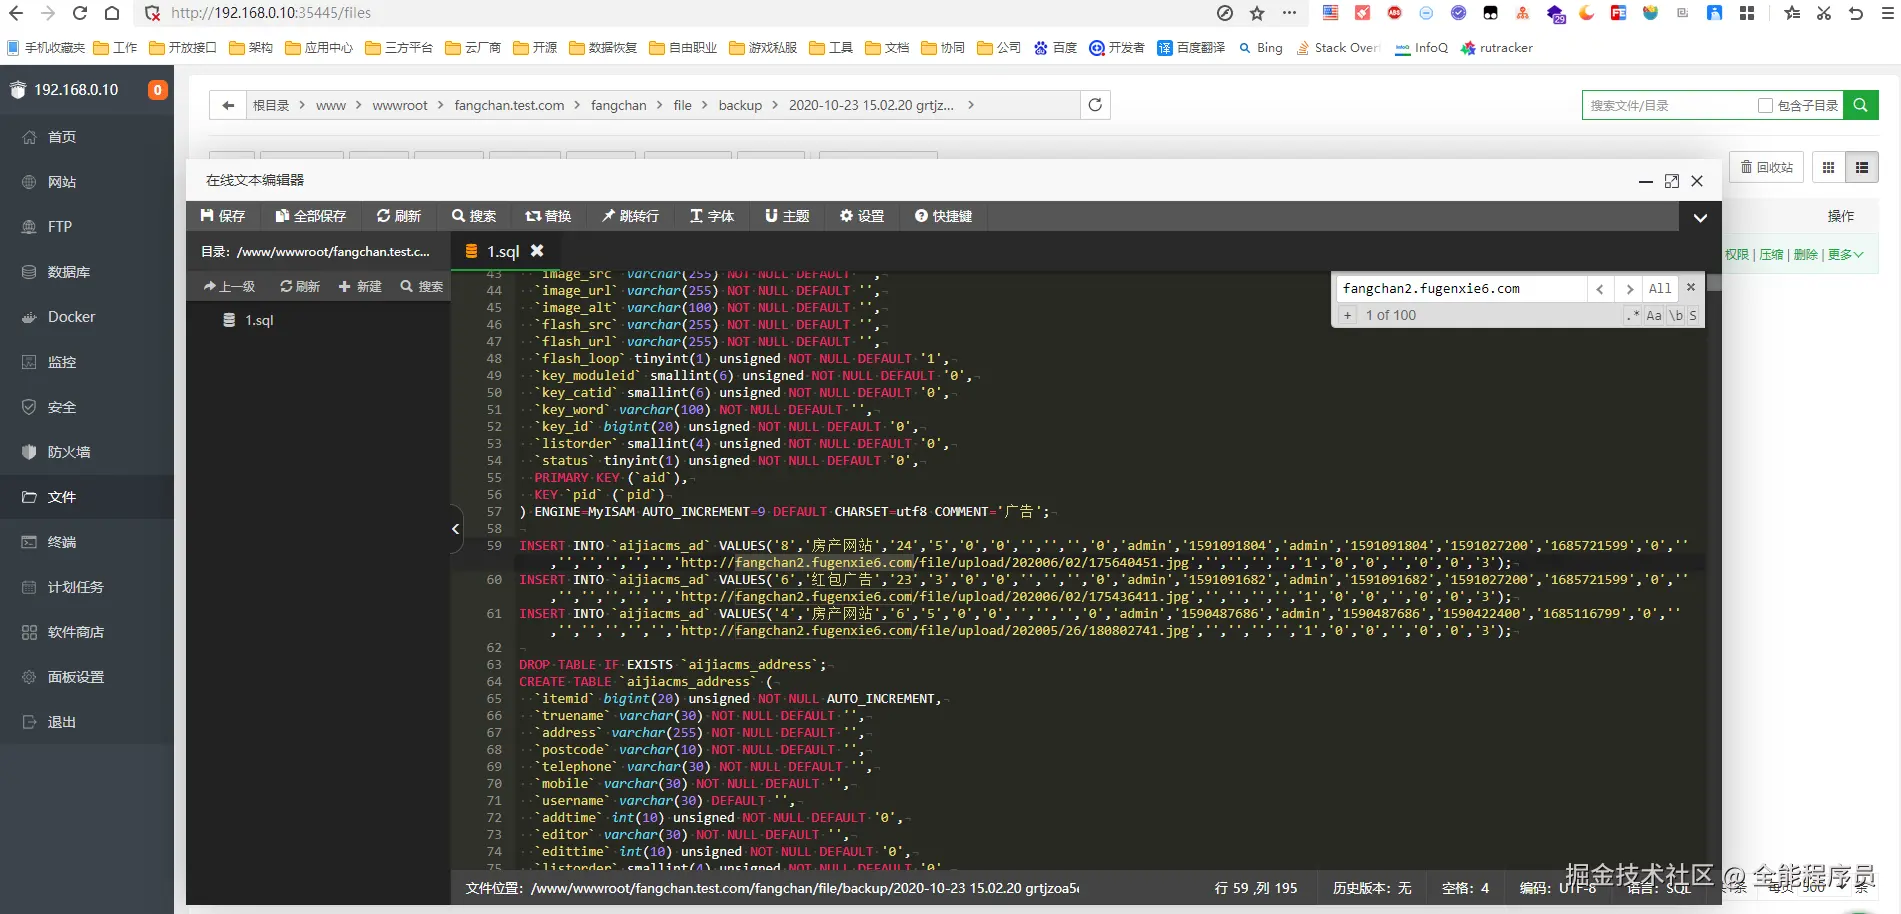Image resolution: width=1901 pixels, height=914 pixels.
Task: Collapse the file tree side panel arrow
Action: point(456,528)
